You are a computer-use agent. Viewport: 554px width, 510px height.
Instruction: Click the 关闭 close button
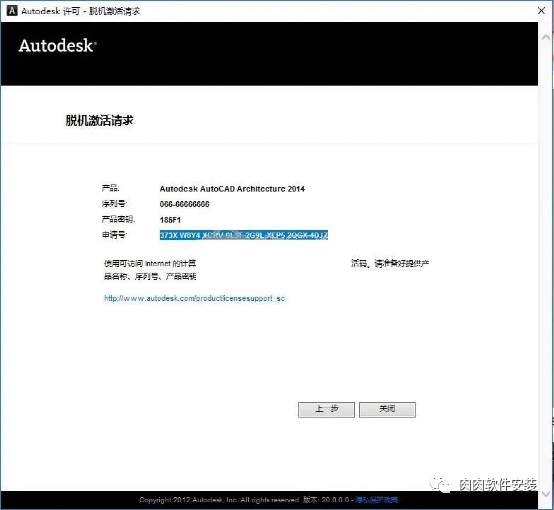click(387, 409)
